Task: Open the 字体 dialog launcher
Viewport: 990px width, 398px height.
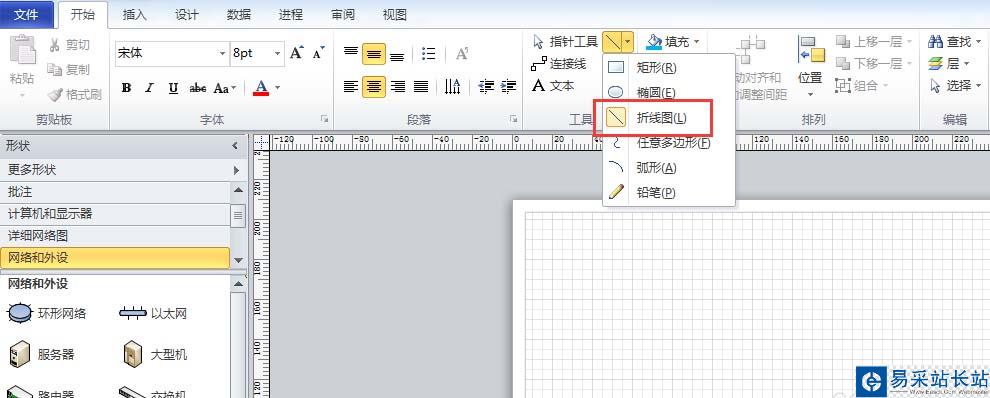Action: (324, 119)
